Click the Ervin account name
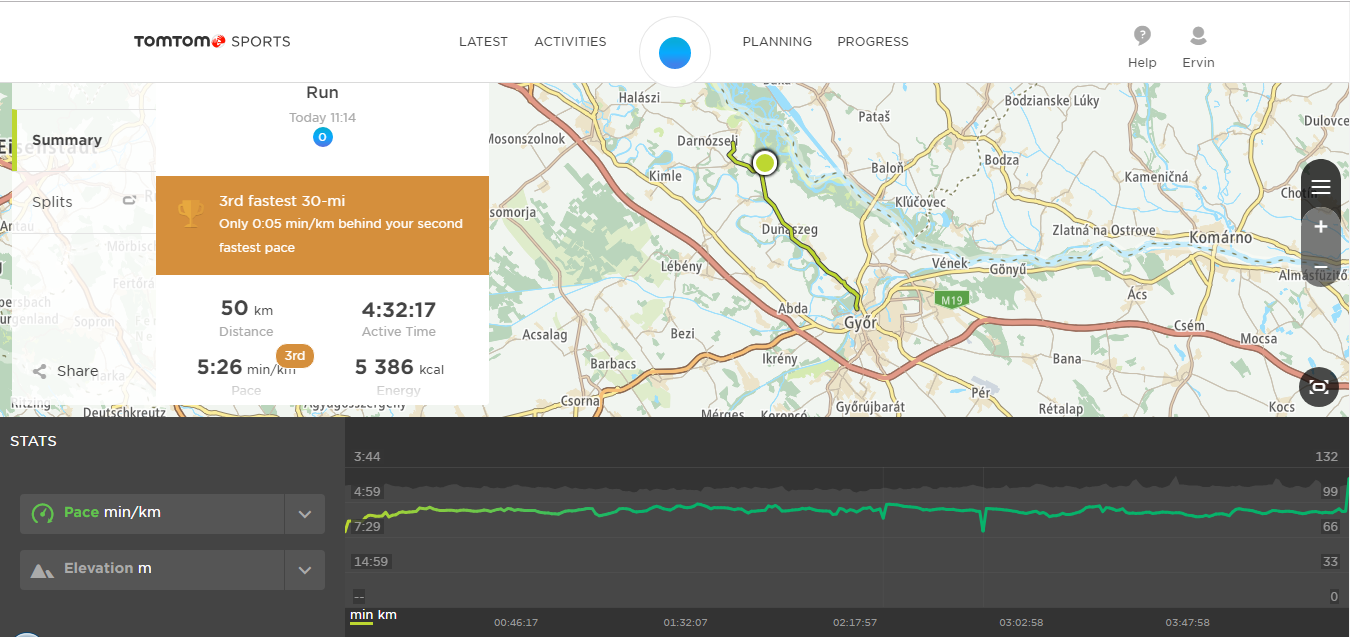 click(1198, 63)
